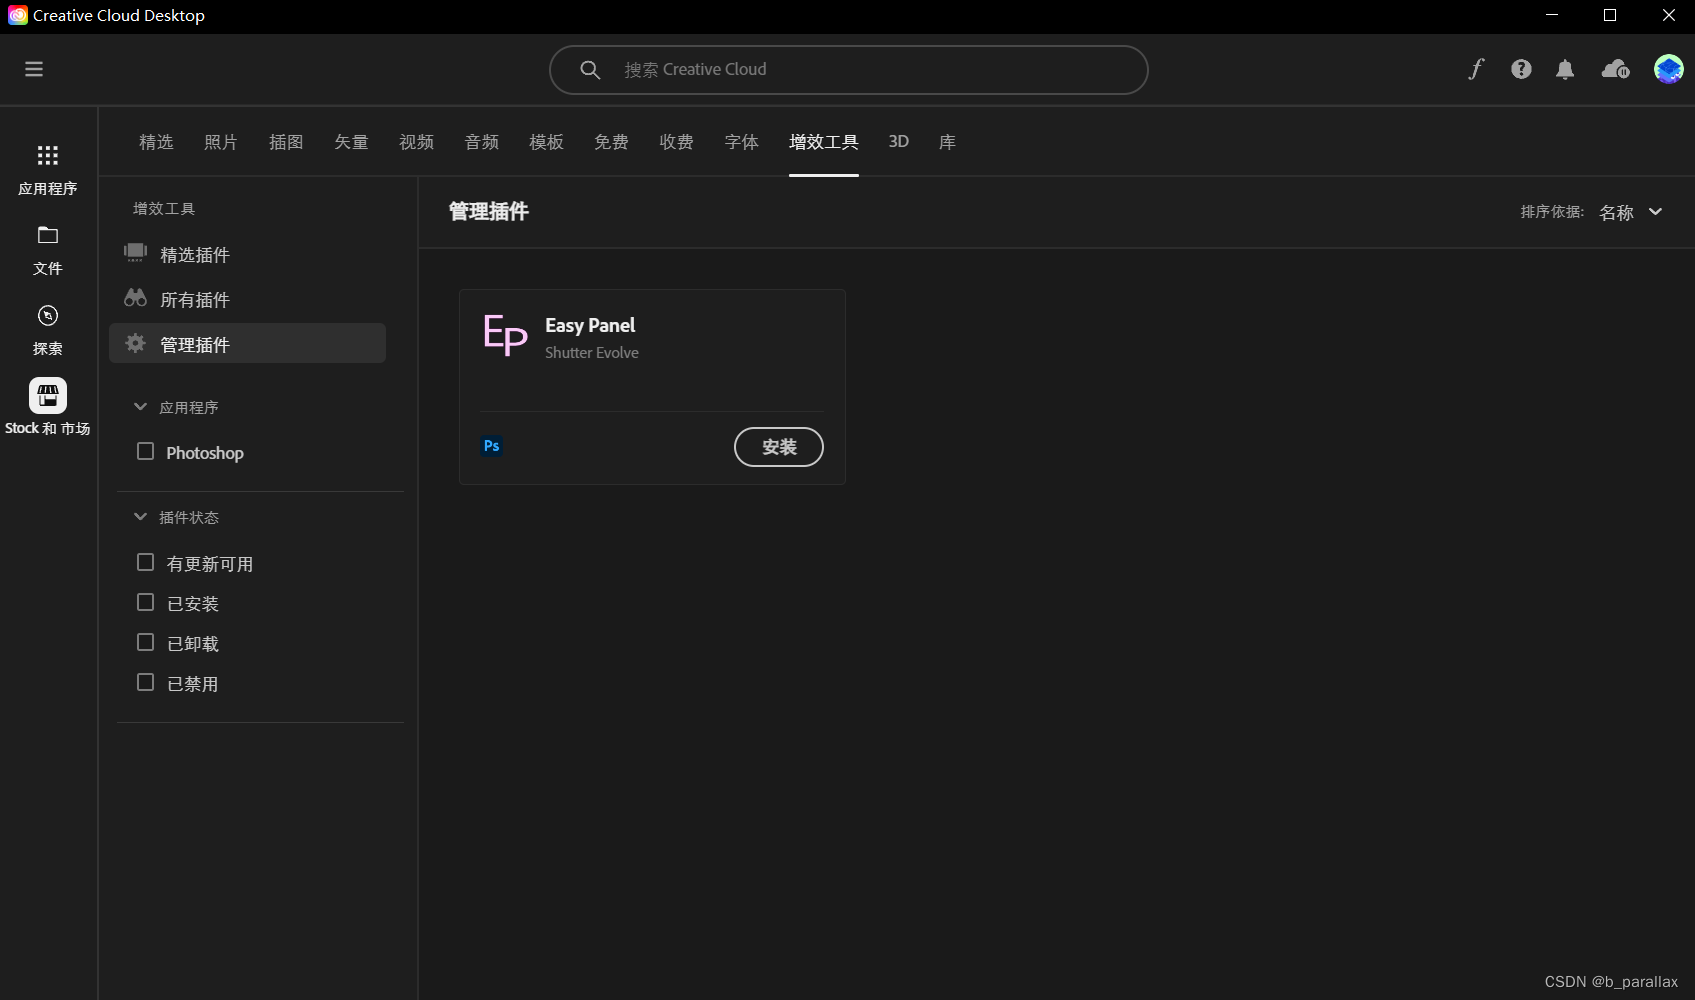Open the hamburger menu
1695x1000 pixels.
tap(34, 69)
